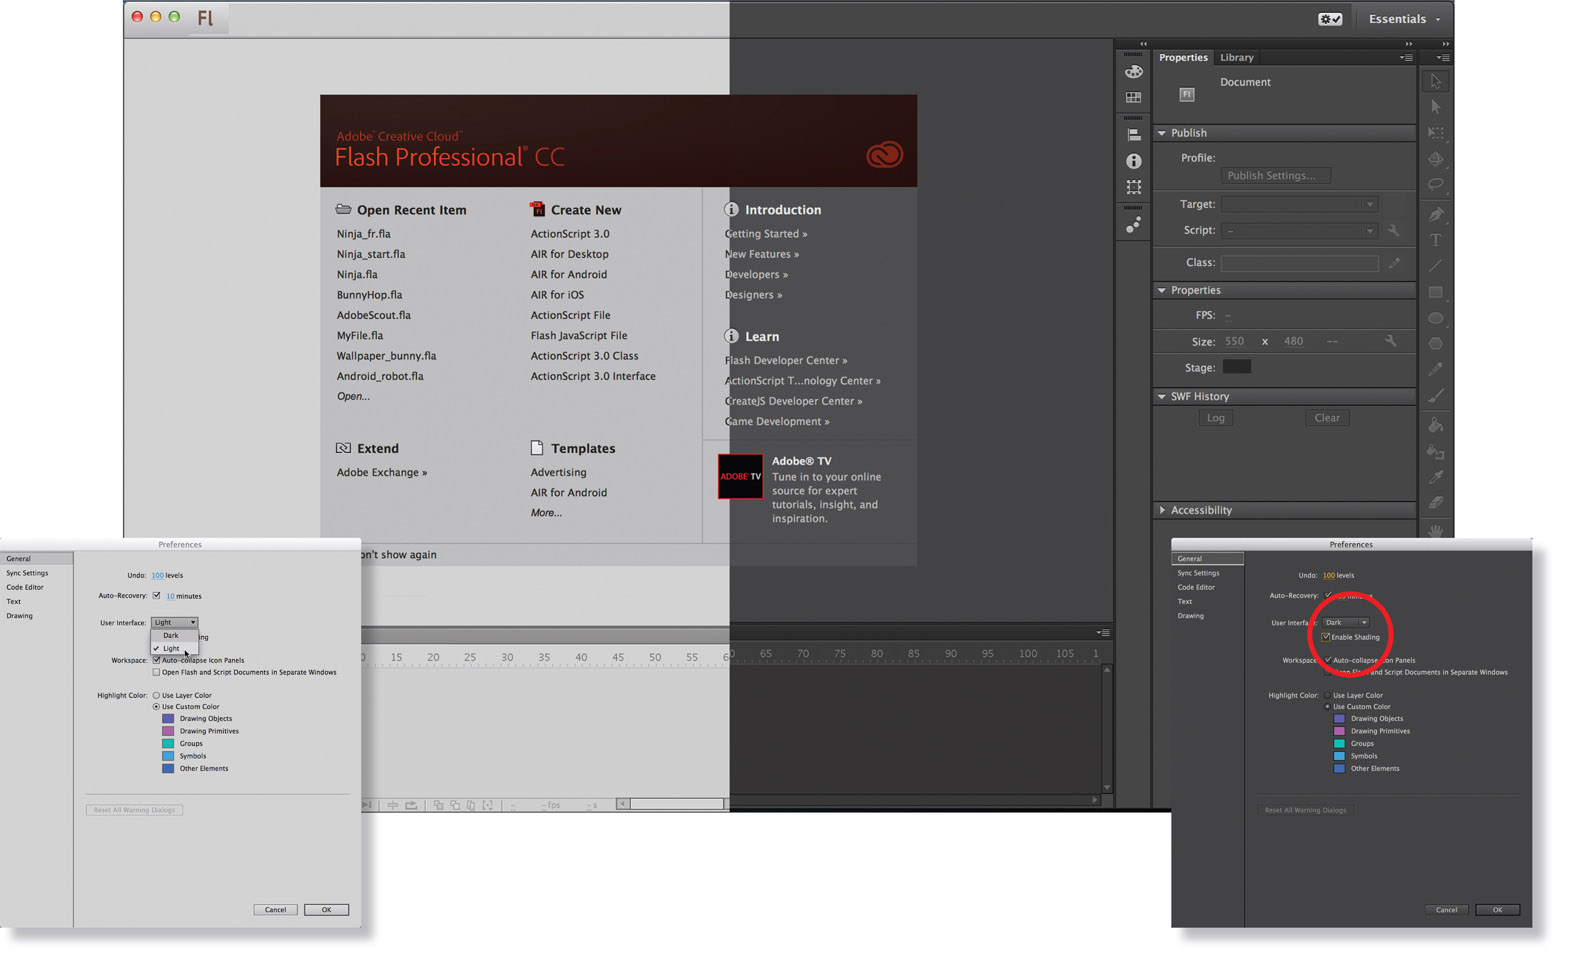Open the Color panel palette icon
This screenshot has height=956, width=1590.
pos(1133,71)
